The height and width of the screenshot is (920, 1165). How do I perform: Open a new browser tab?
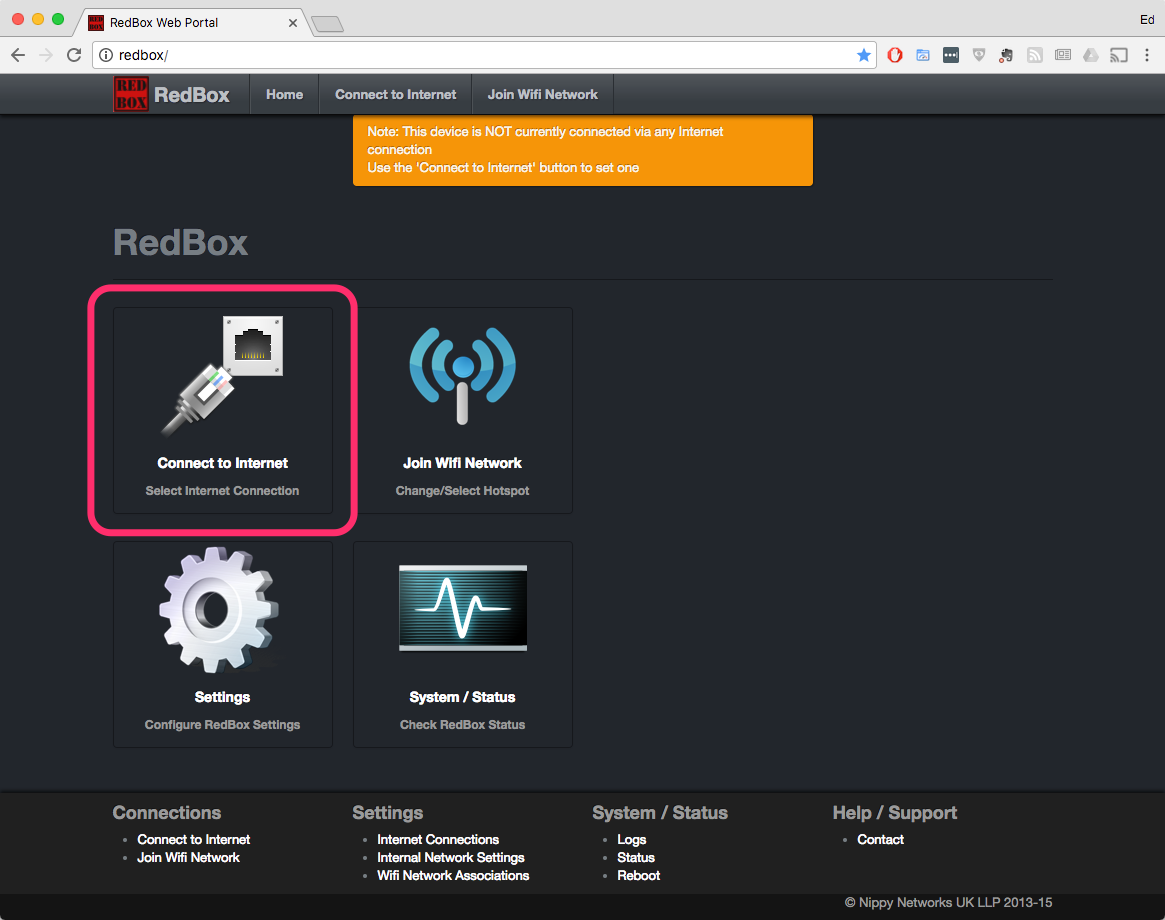point(327,25)
